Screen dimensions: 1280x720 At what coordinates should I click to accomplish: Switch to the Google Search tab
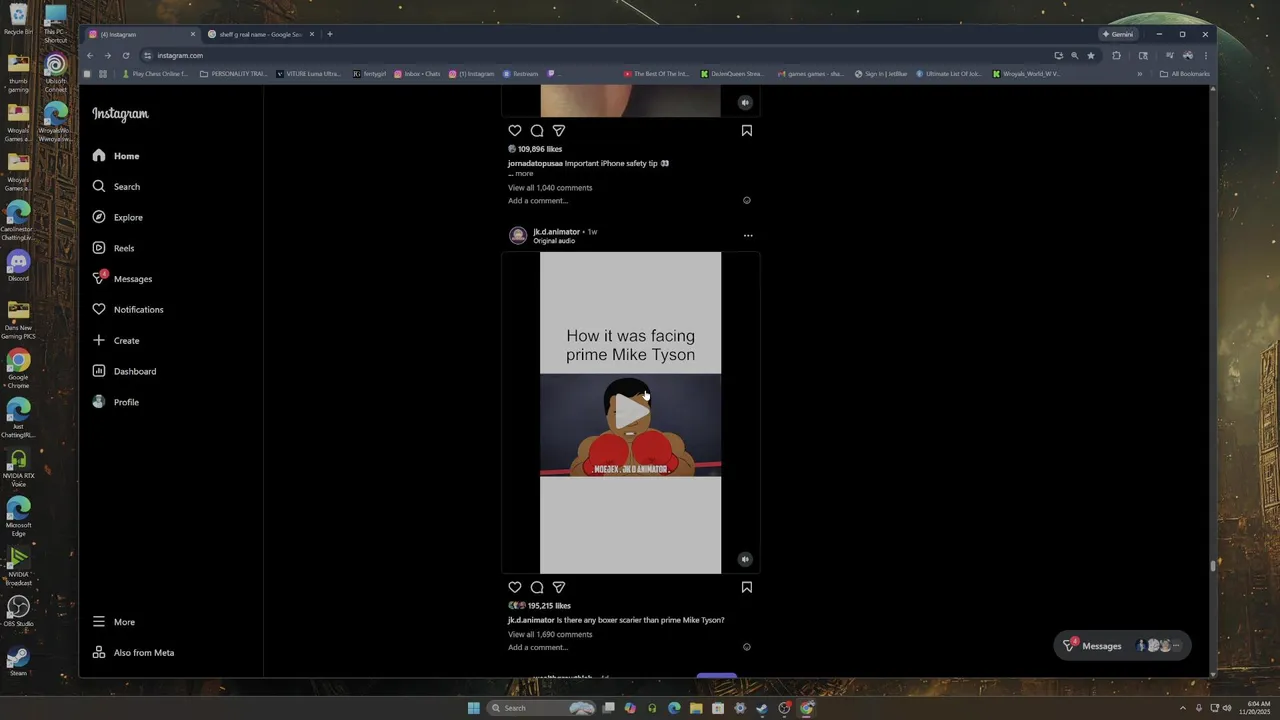tap(258, 34)
